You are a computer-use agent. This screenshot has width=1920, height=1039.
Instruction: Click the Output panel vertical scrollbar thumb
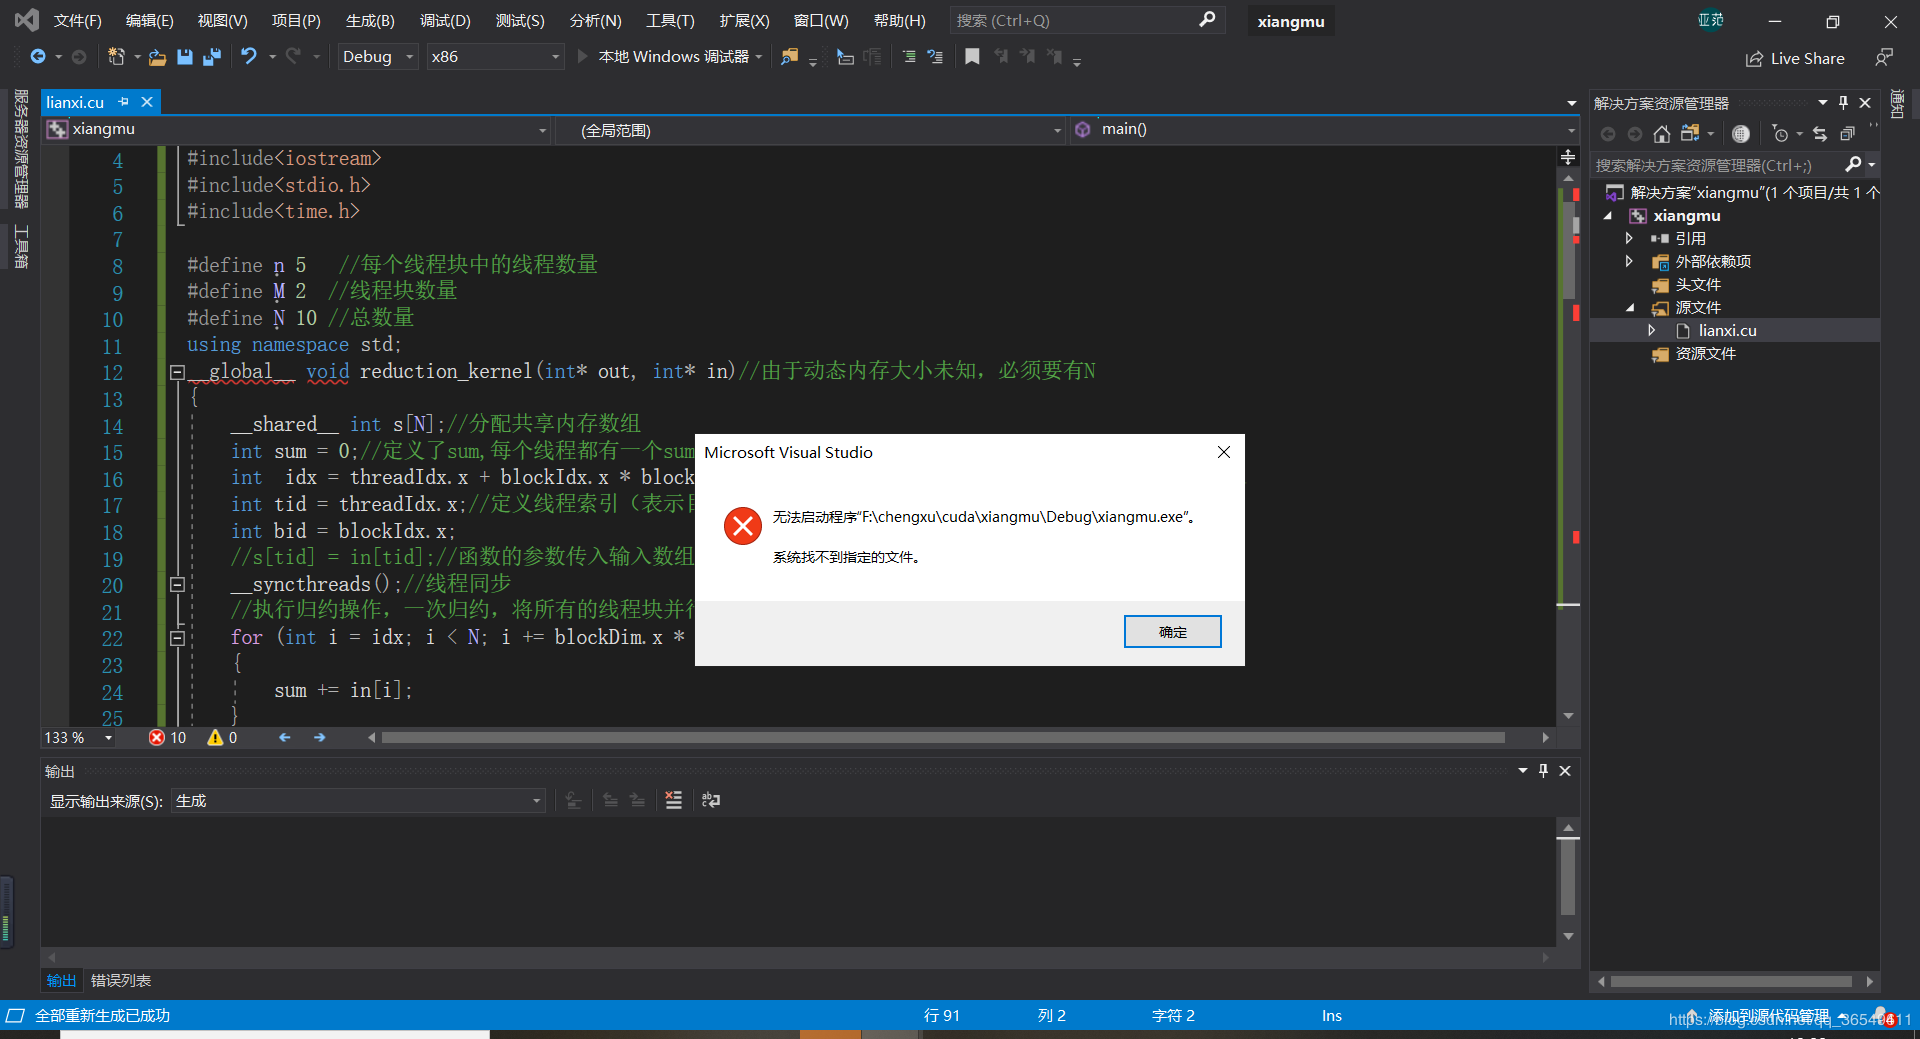click(x=1568, y=876)
